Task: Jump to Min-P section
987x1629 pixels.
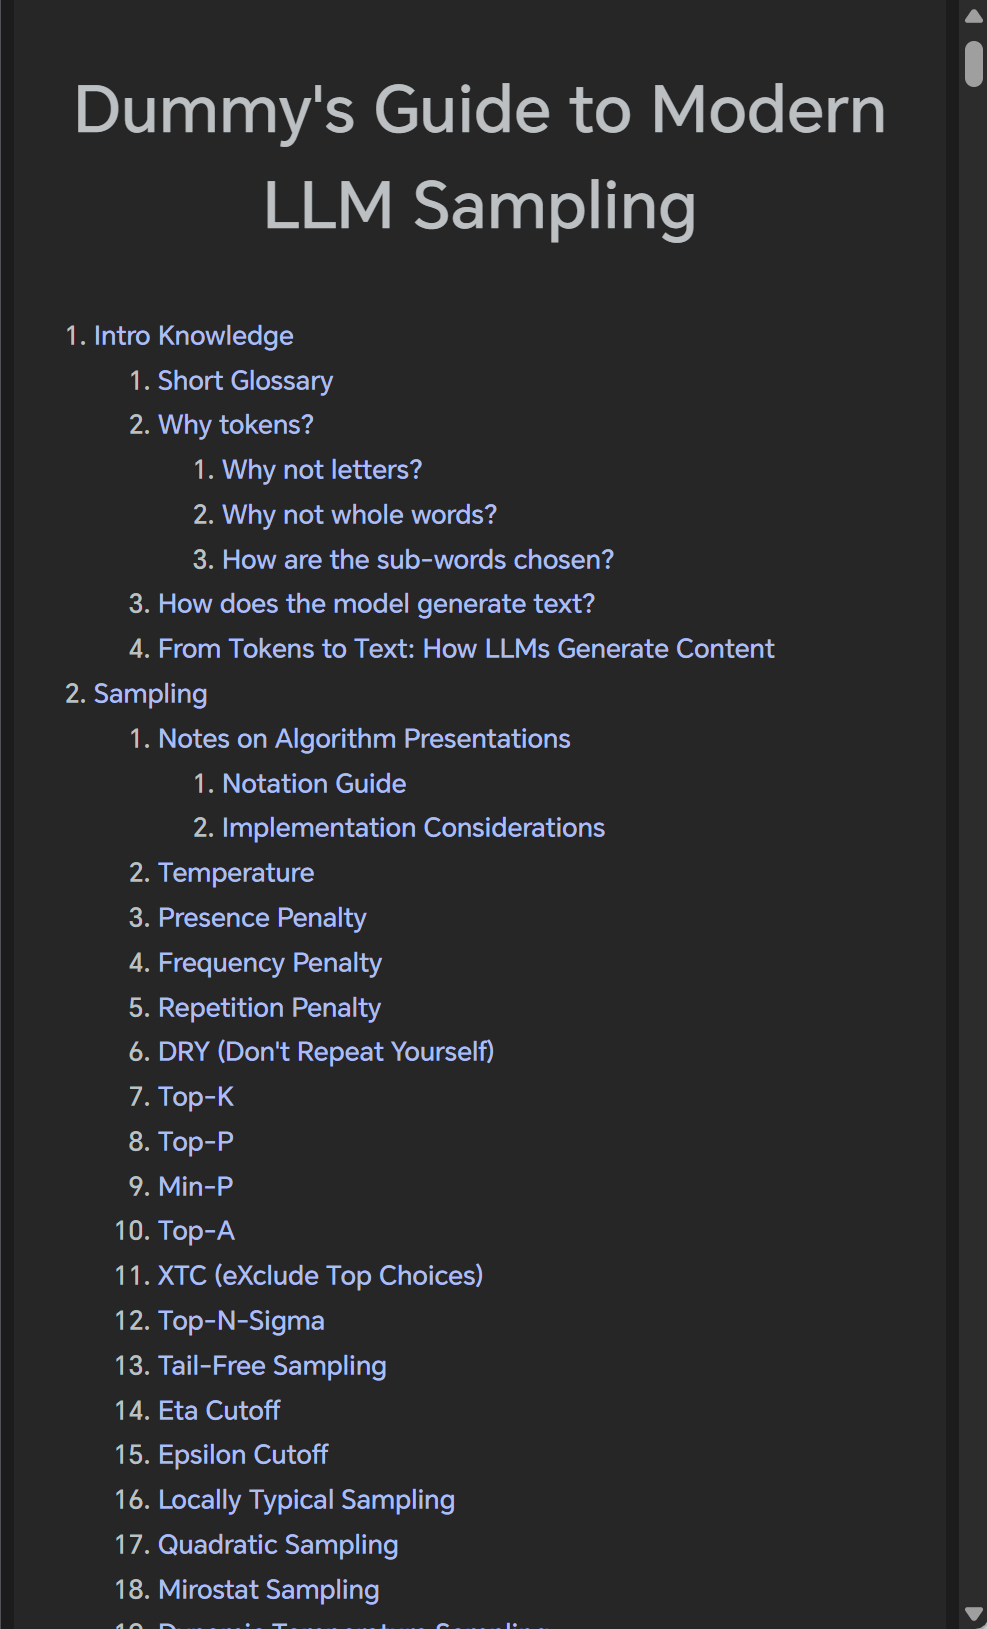Action: coord(195,1187)
